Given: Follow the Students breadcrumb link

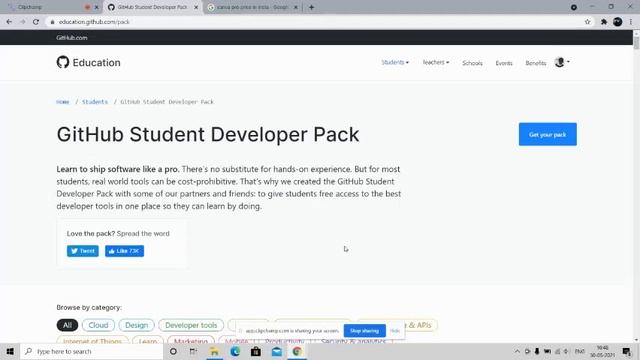Looking at the screenshot, I should [x=95, y=102].
